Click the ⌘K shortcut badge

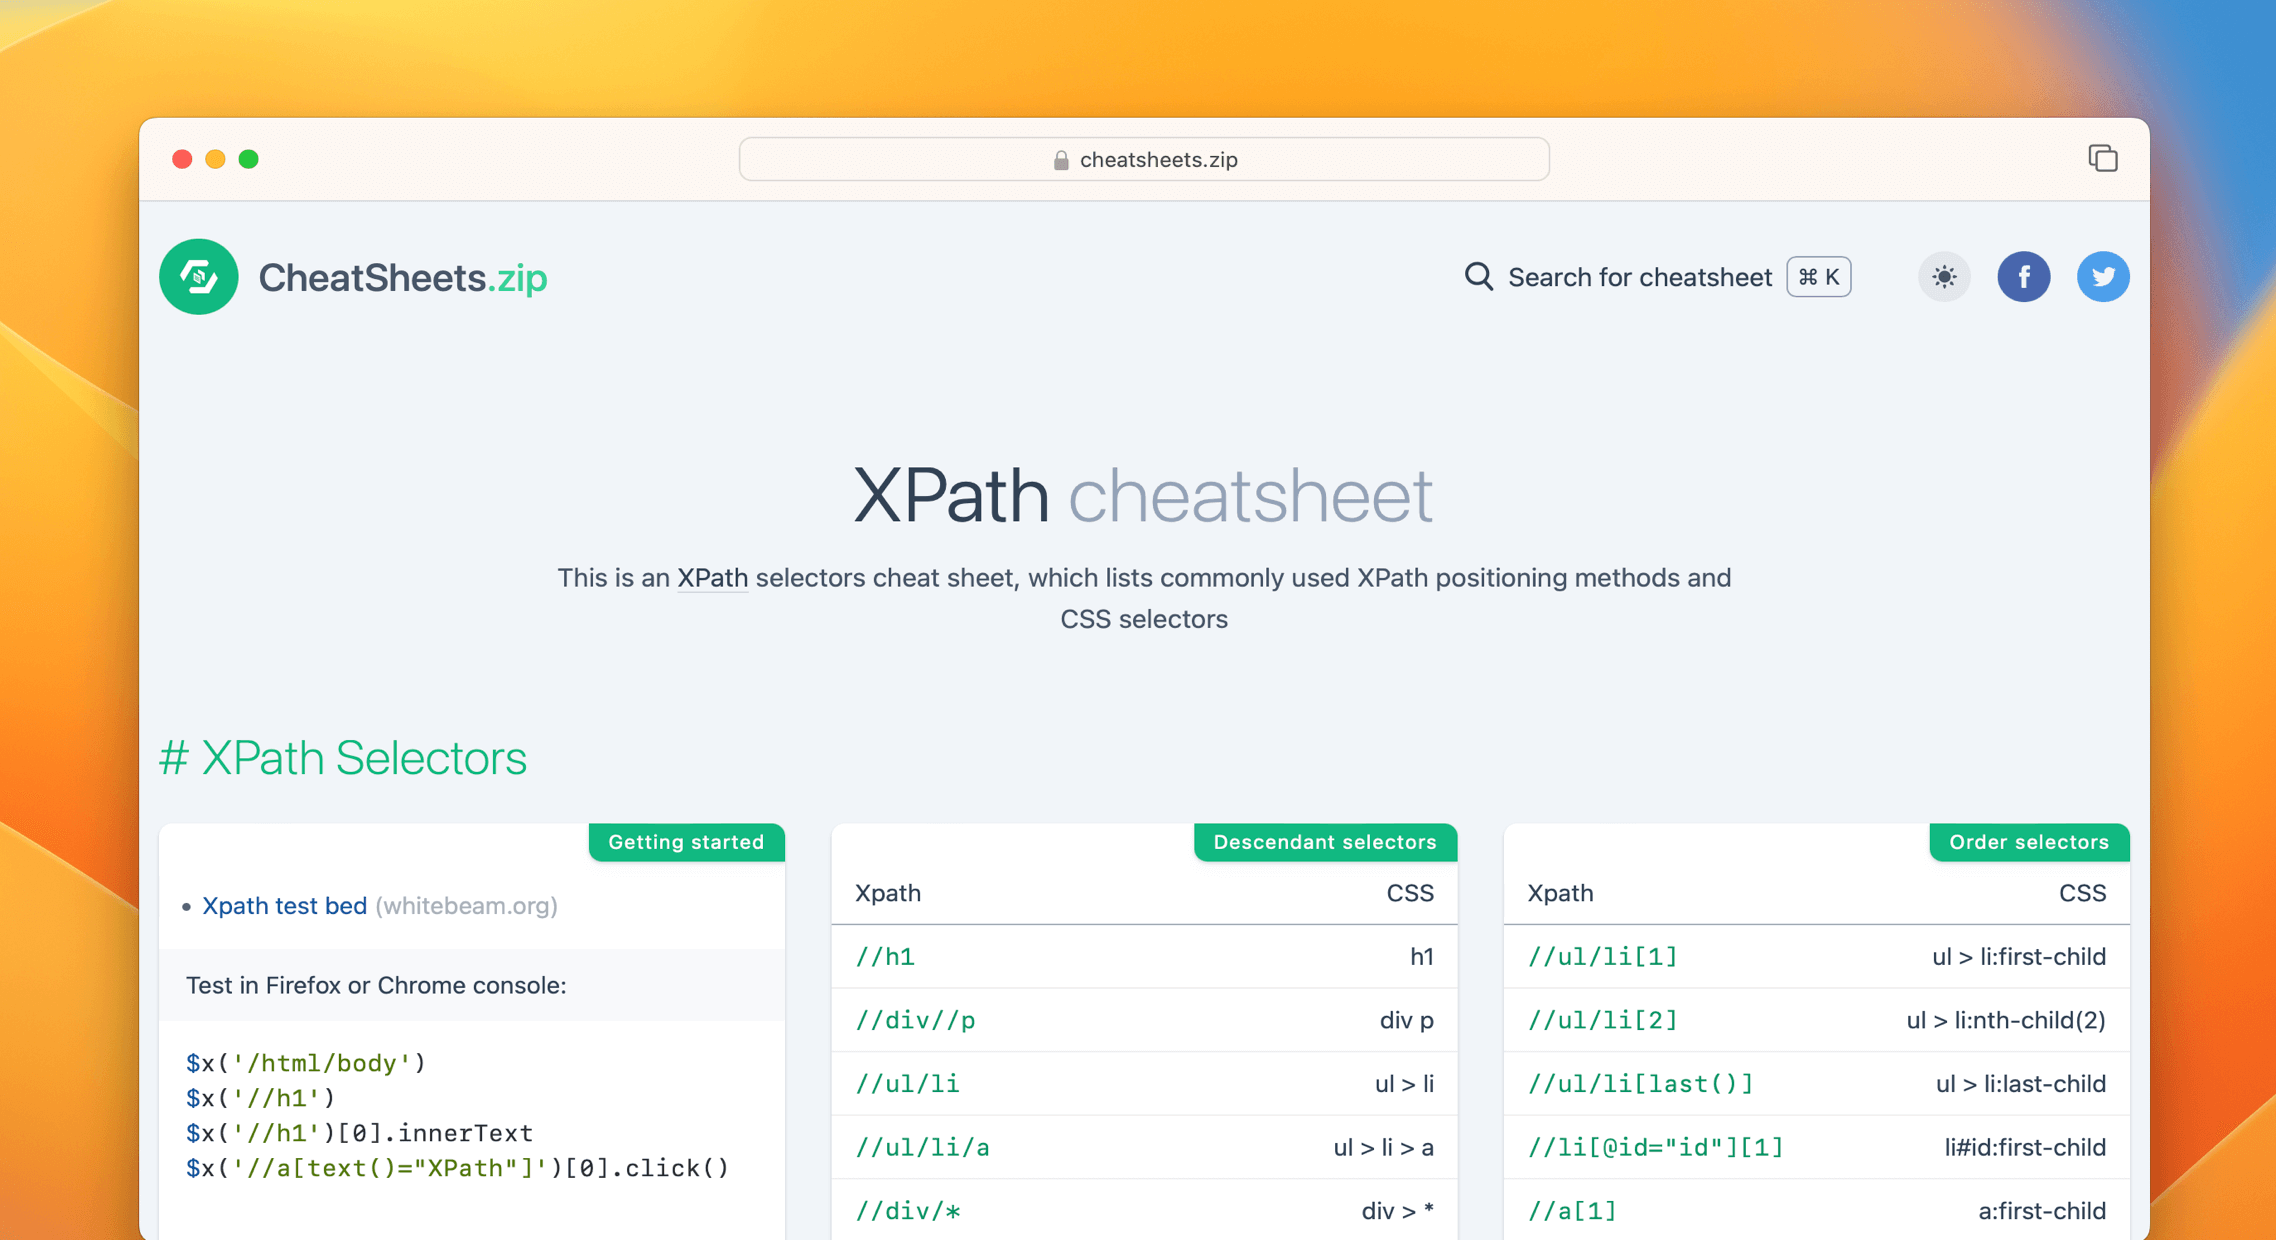[1818, 277]
